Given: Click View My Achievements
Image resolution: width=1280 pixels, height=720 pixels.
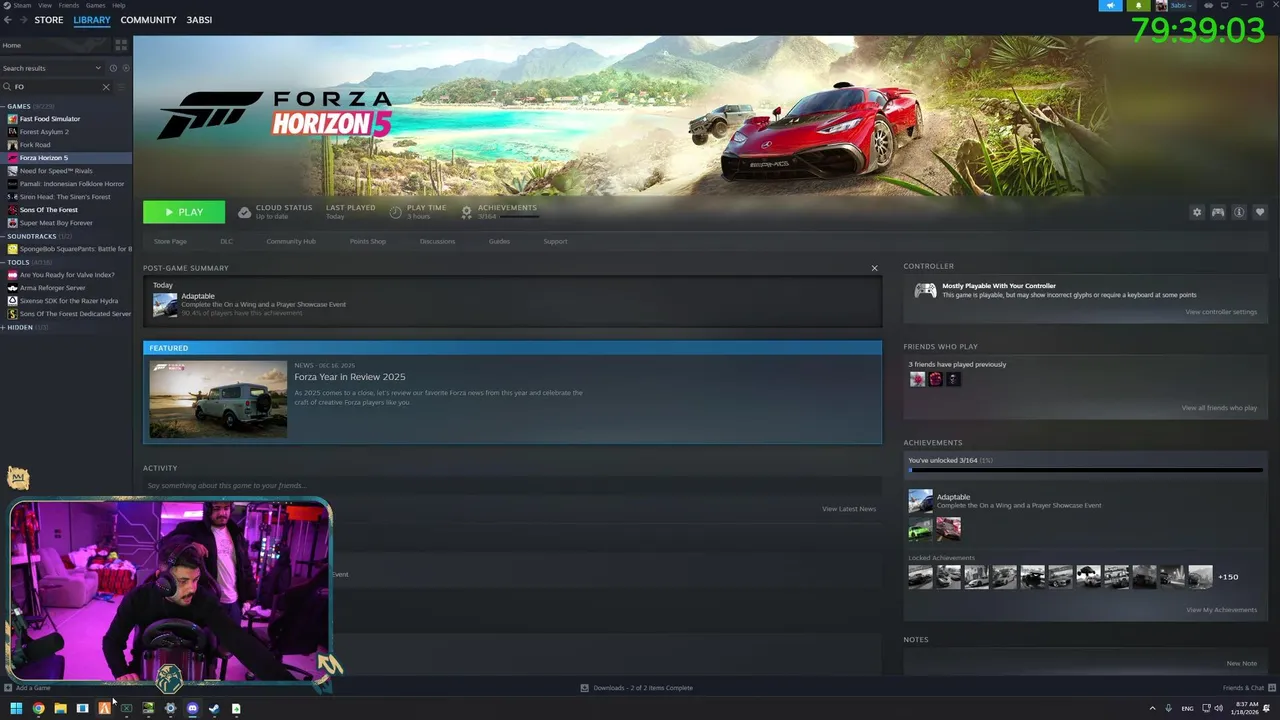Looking at the screenshot, I should 1221,610.
